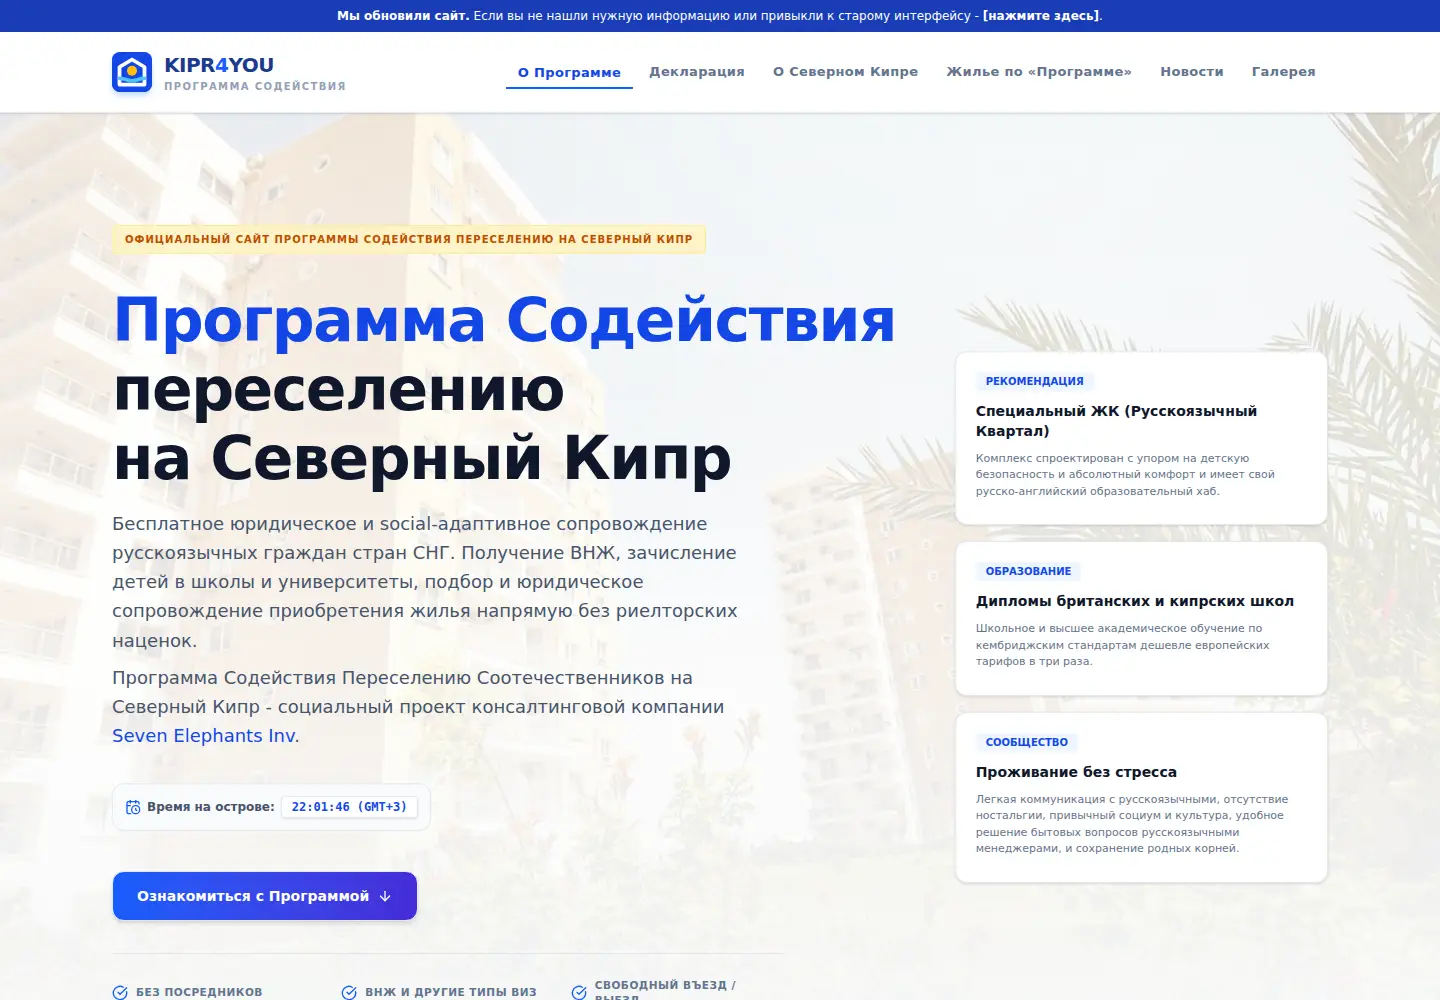Open the Дипломы британских и кипрских школ card

1141,619
